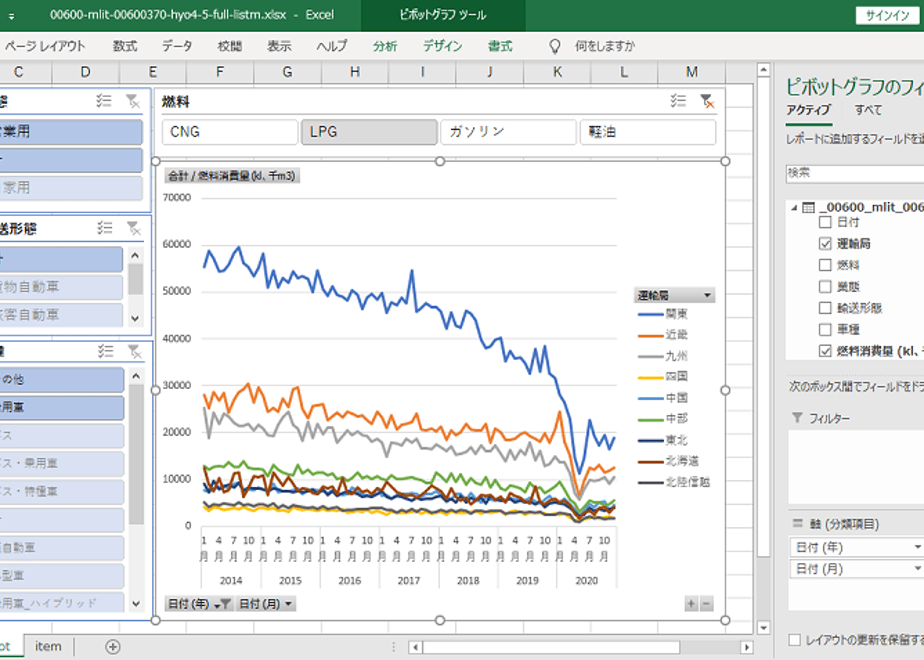The image size is (924, 660).
Task: Collapse the entire chart field with minus
Action: point(706,603)
